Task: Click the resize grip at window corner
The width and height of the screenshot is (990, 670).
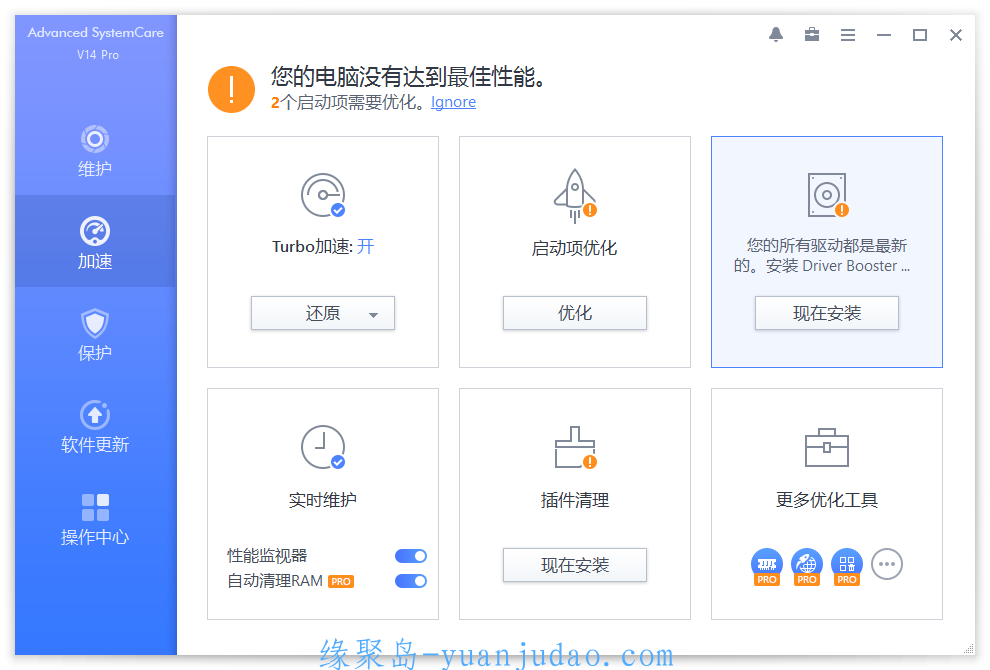Action: tap(969, 649)
